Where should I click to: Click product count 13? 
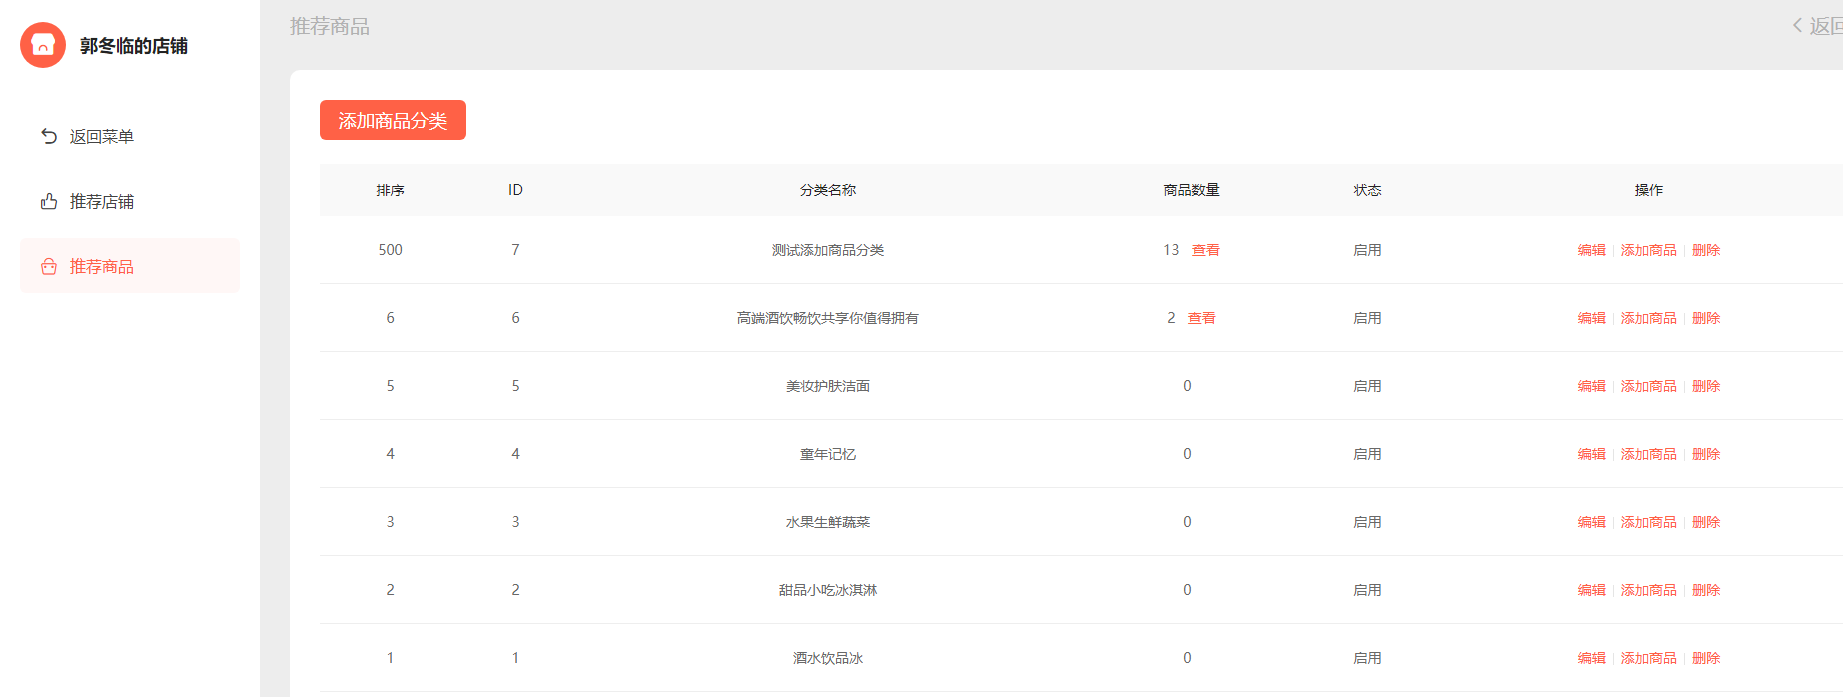1171,250
